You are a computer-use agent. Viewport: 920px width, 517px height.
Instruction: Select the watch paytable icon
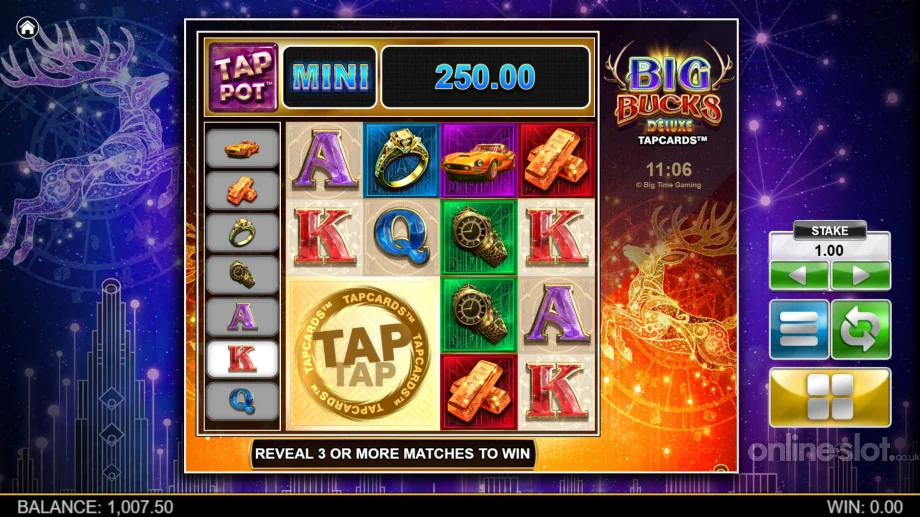[x=242, y=275]
